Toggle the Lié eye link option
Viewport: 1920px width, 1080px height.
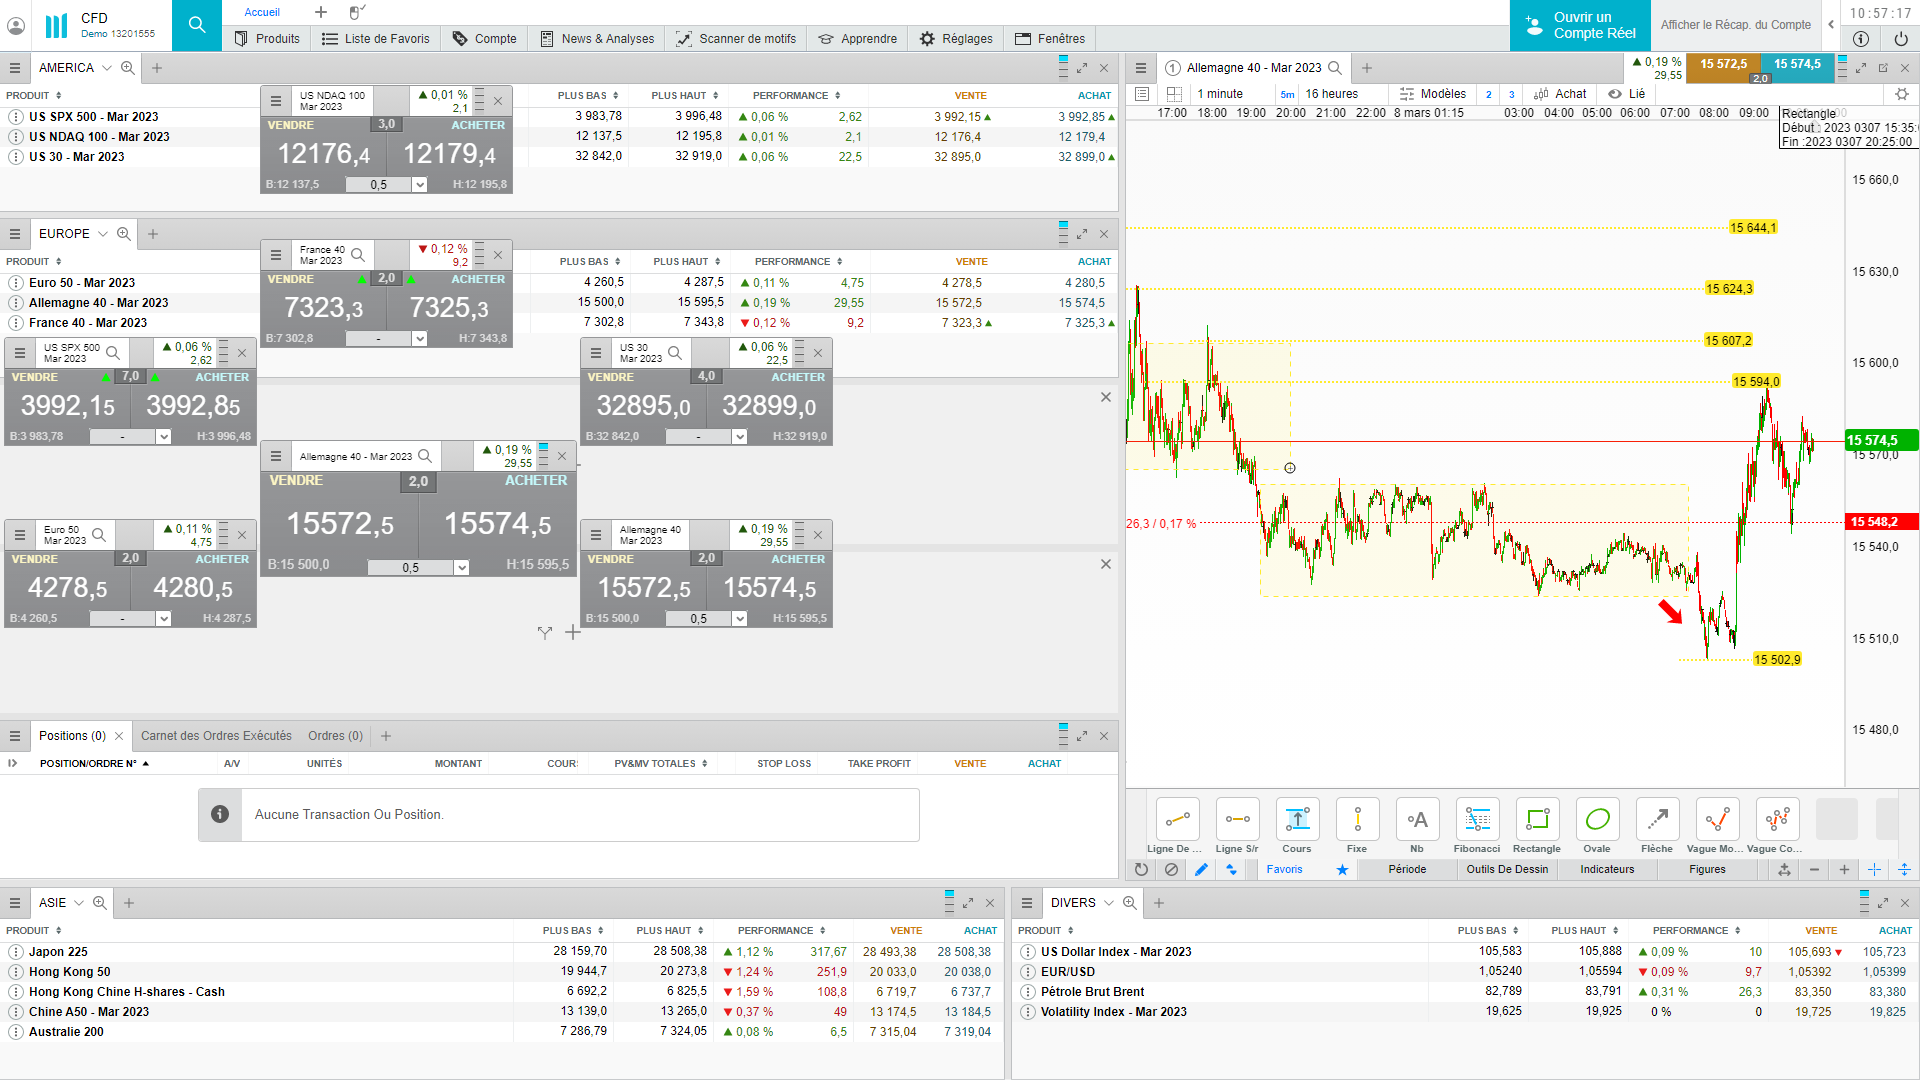point(1626,94)
